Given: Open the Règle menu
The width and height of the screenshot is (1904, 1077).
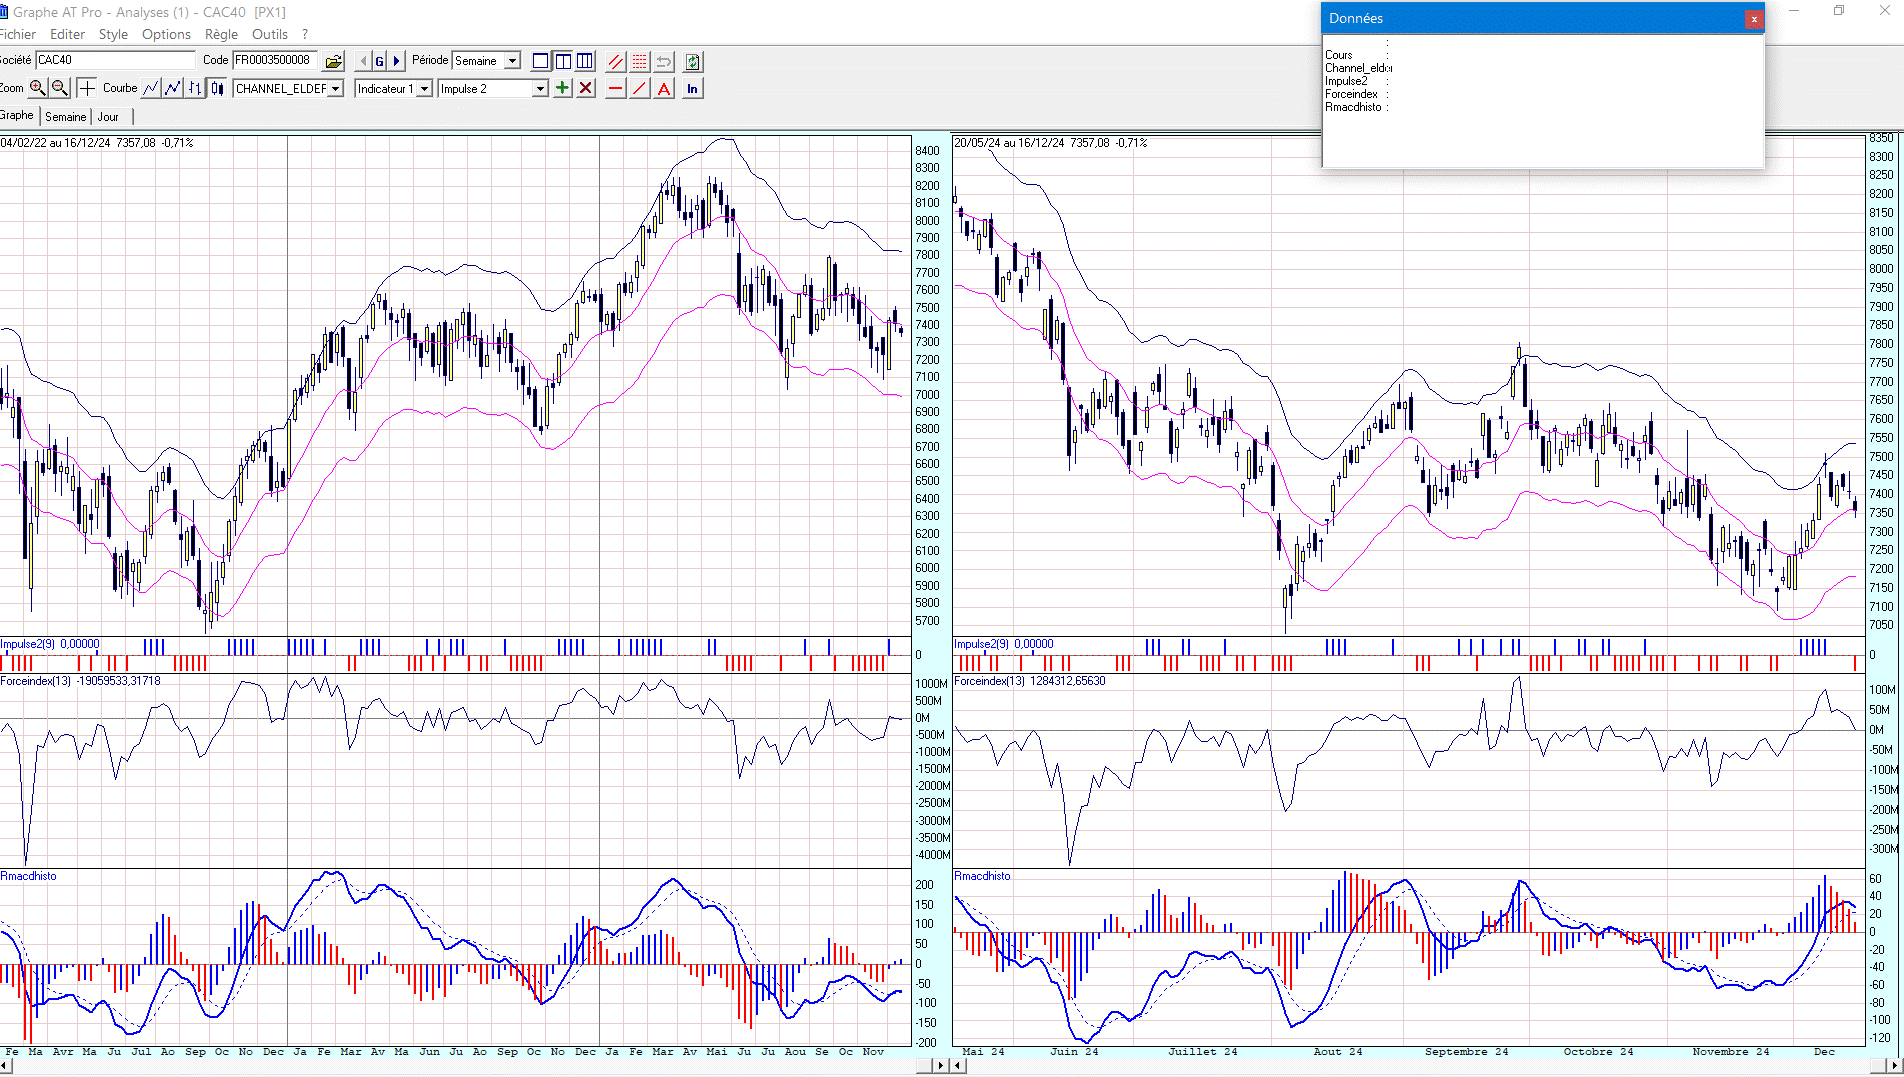Looking at the screenshot, I should (221, 34).
